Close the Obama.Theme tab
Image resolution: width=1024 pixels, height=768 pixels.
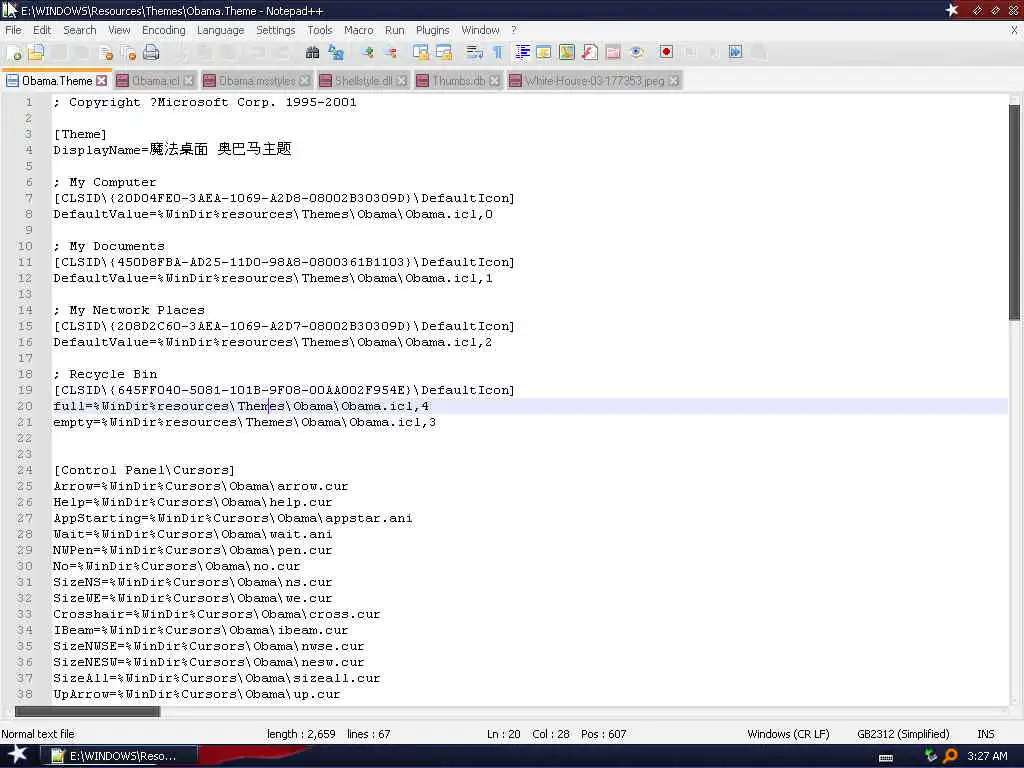click(101, 80)
